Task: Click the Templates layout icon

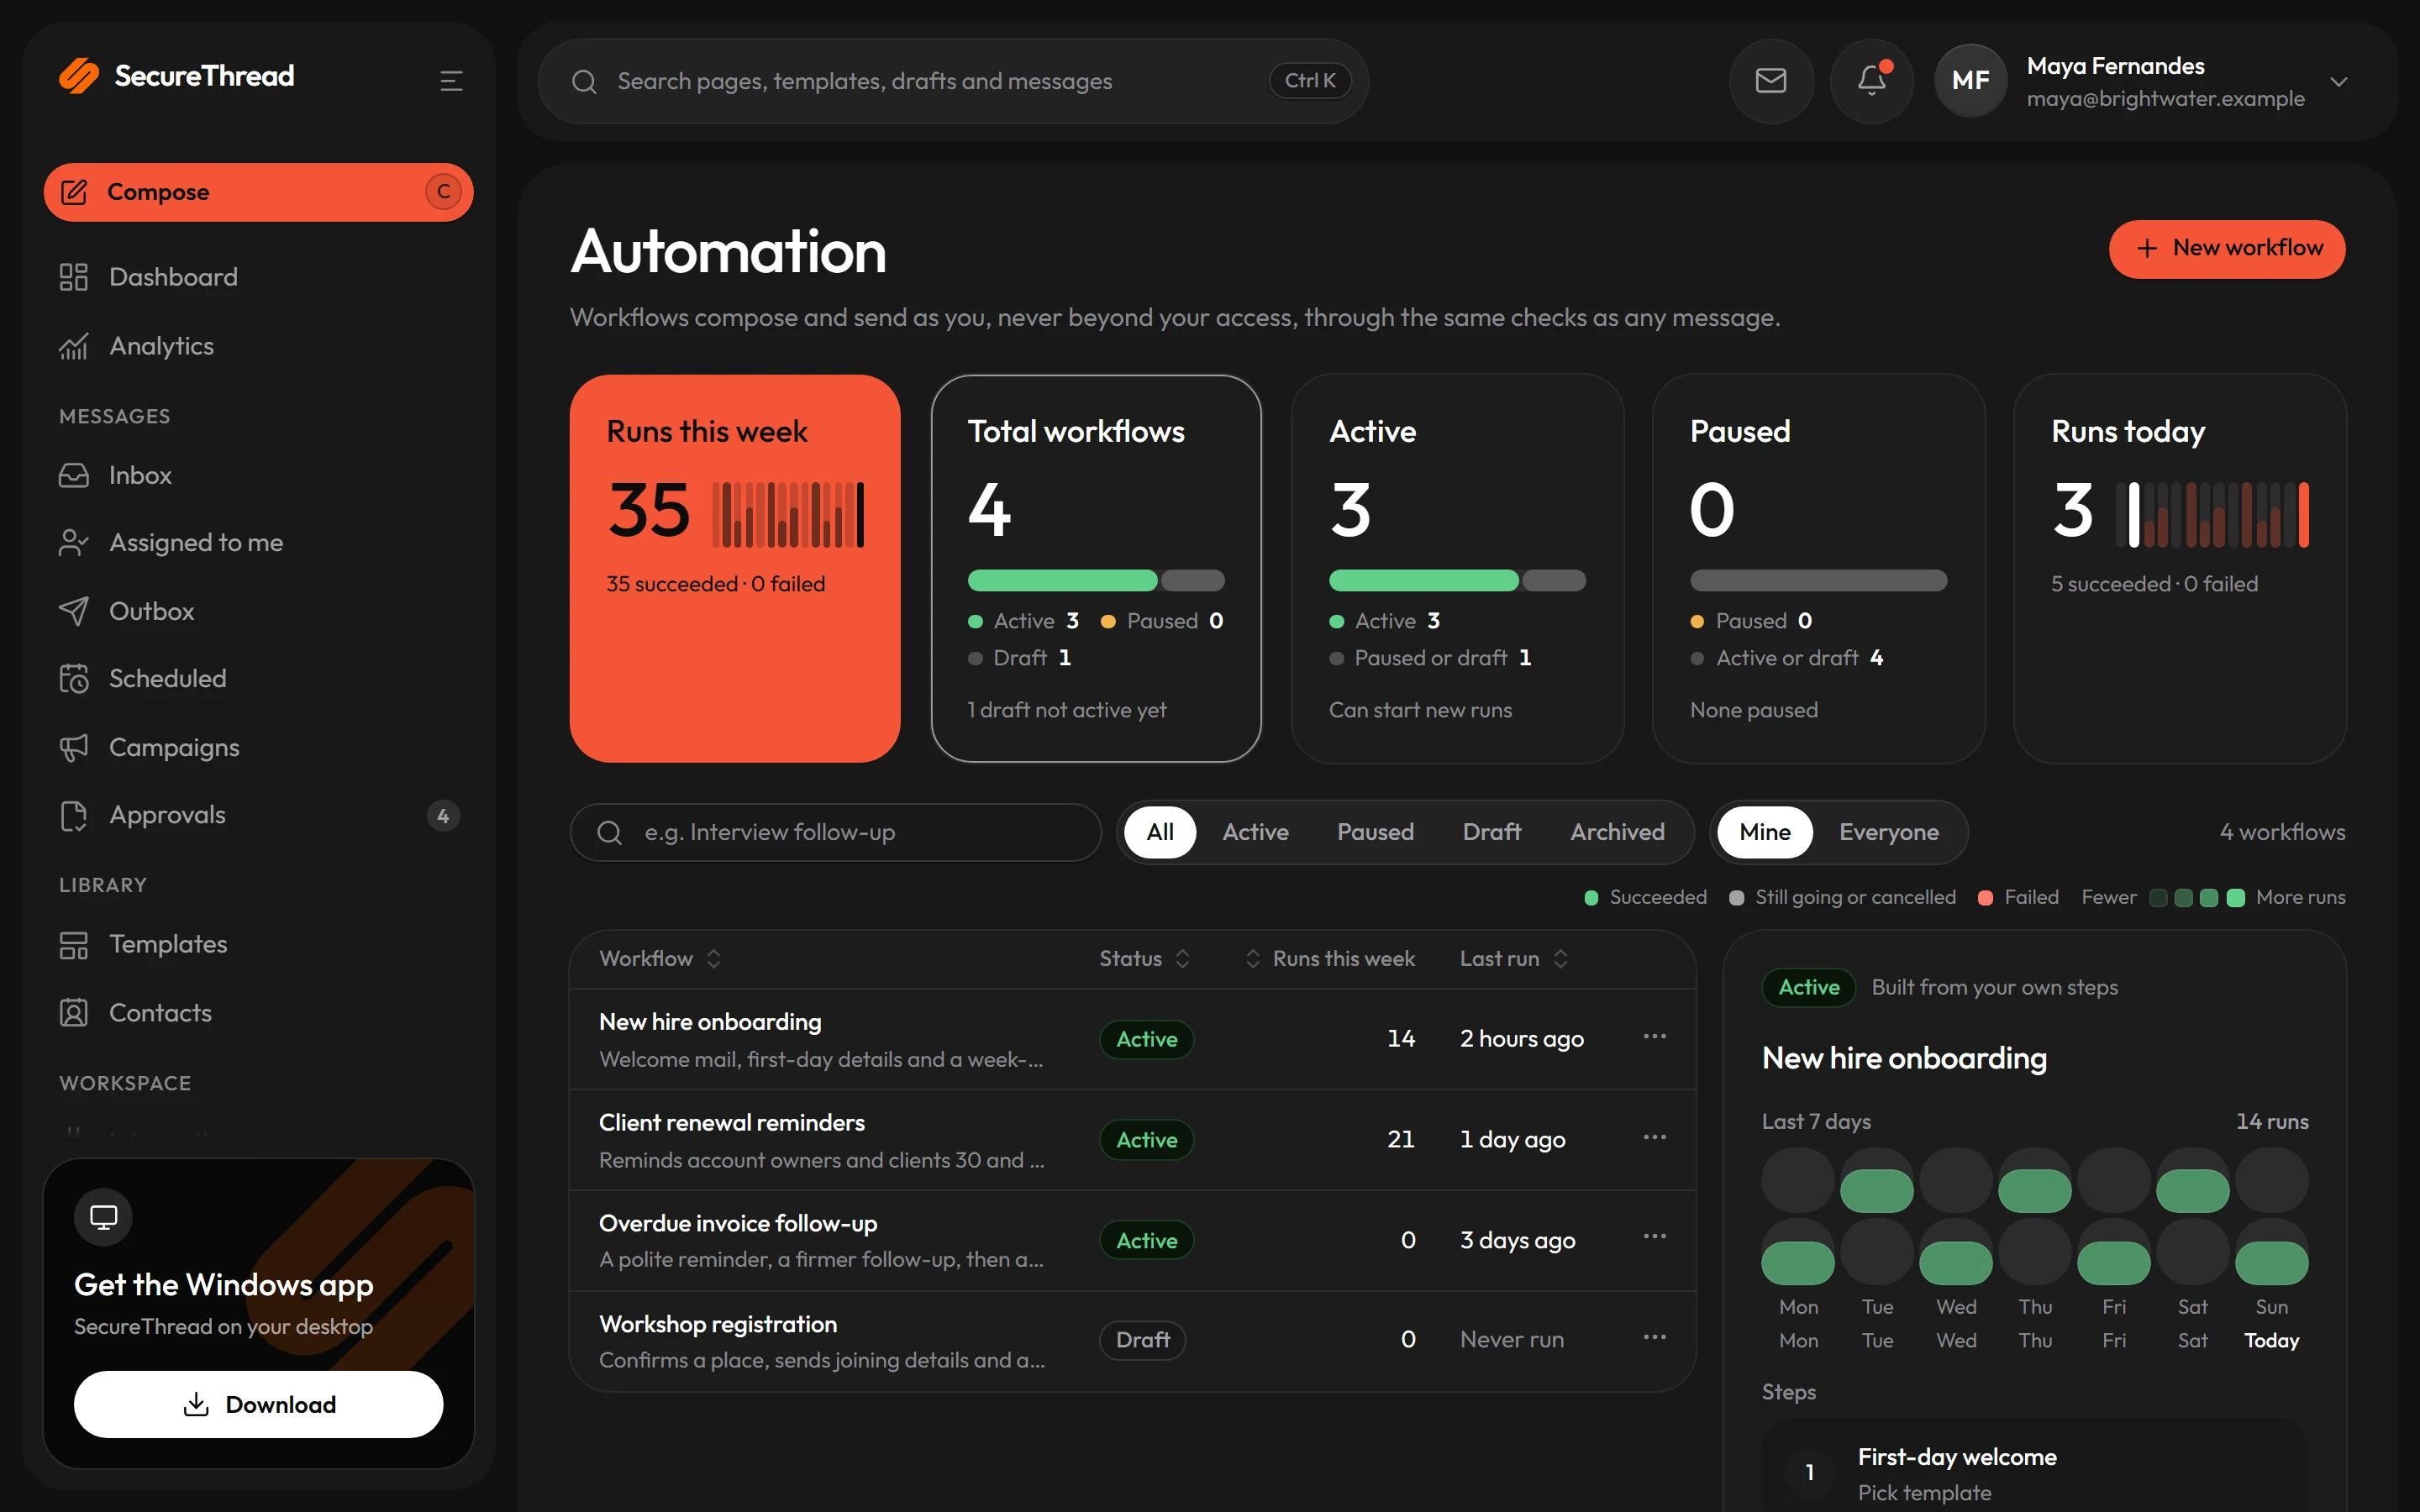Action: (74, 944)
